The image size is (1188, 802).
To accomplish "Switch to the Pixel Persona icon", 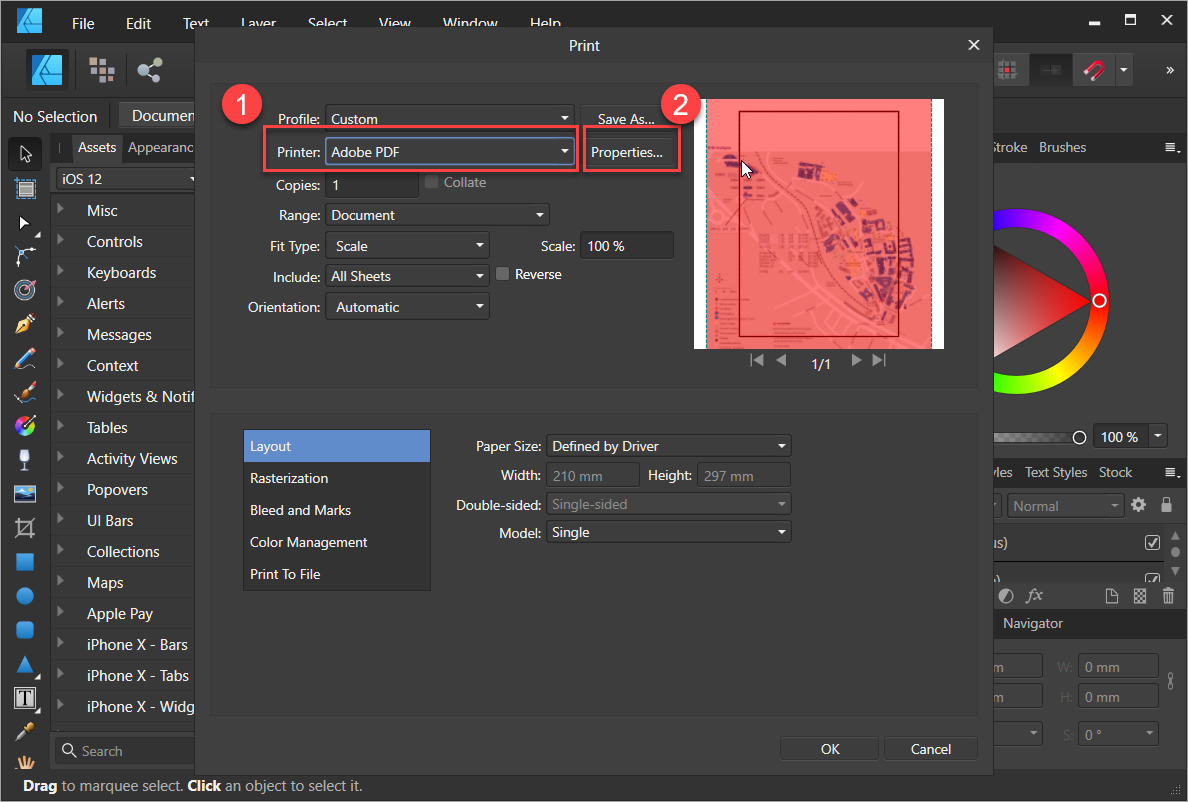I will 101,69.
